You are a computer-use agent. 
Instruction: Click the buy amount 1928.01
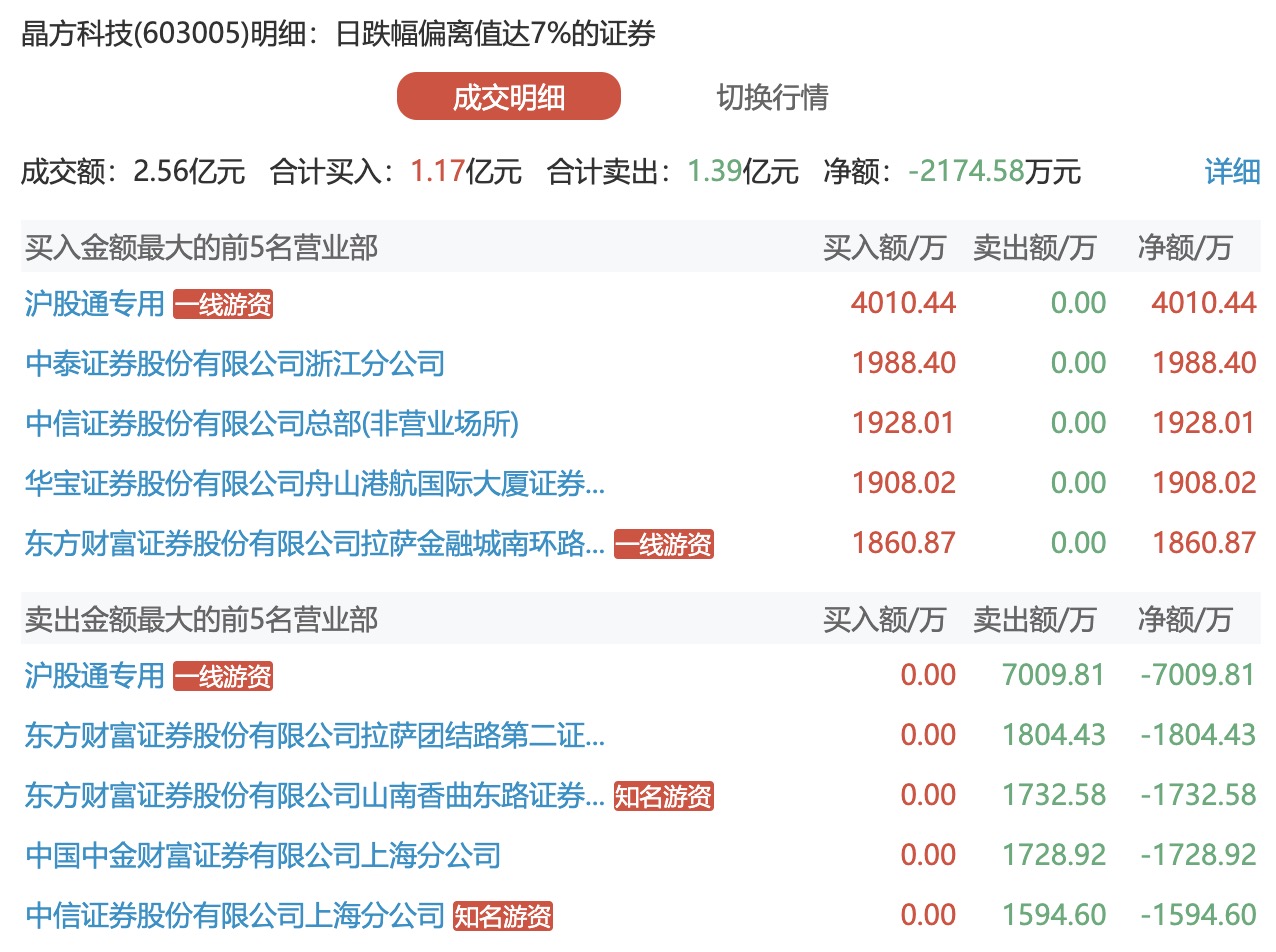click(x=904, y=423)
